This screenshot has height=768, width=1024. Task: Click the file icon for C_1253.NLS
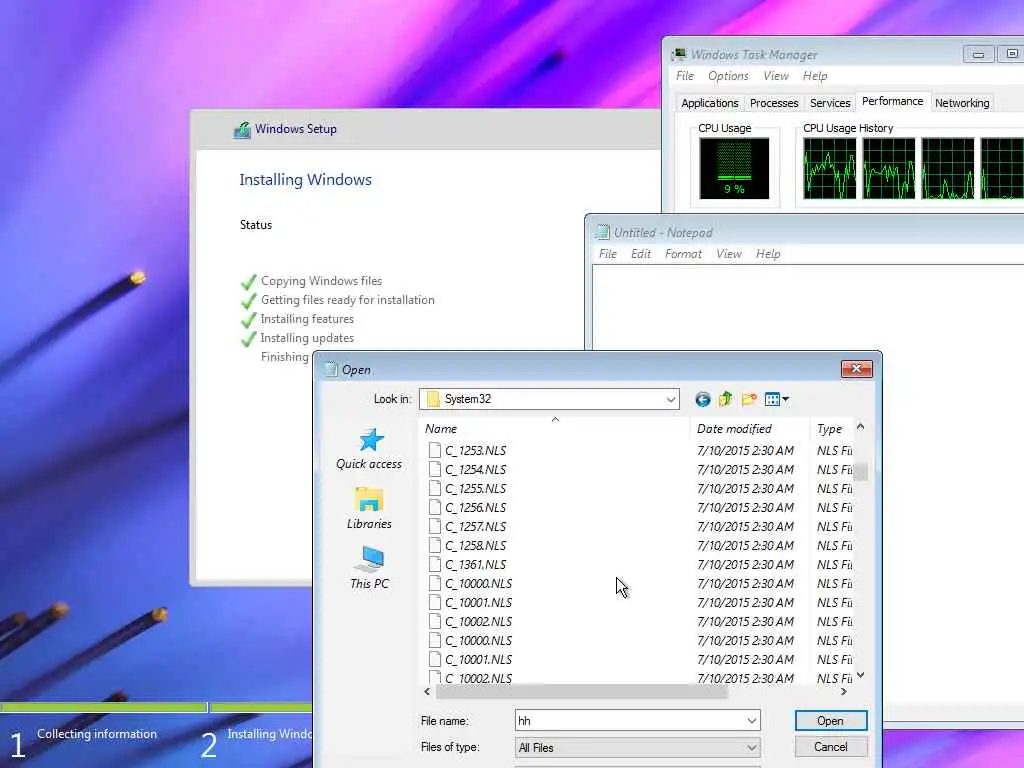coord(434,450)
